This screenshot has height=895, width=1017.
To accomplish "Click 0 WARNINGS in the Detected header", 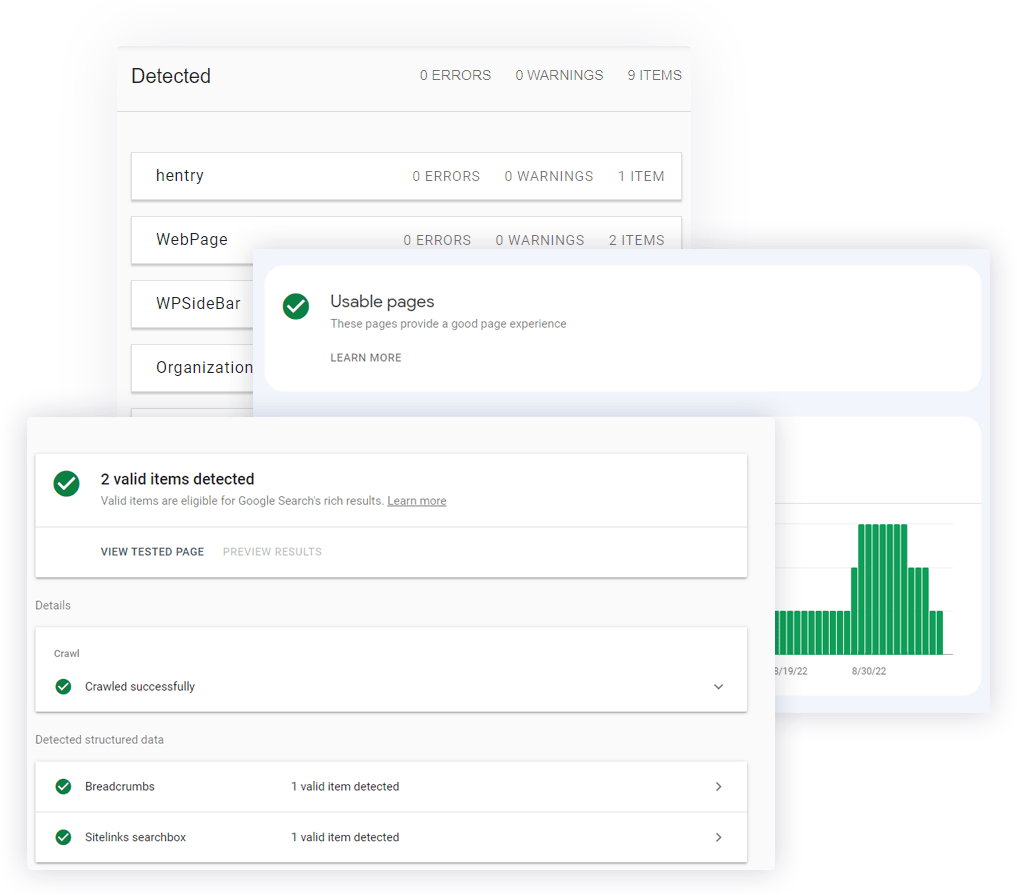I will (x=559, y=75).
